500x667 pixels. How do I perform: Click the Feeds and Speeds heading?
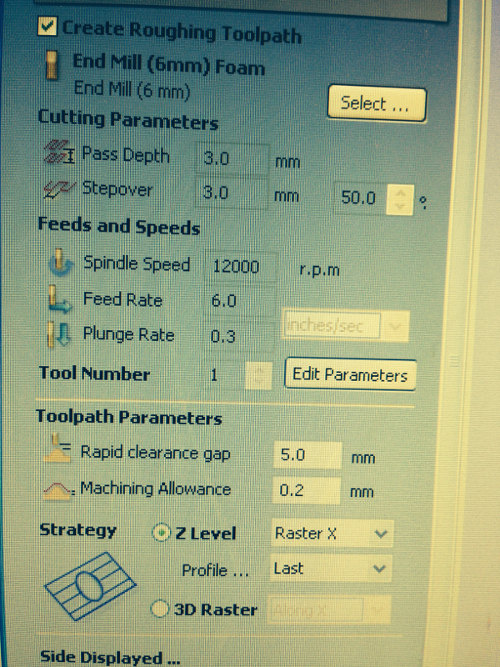point(119,226)
